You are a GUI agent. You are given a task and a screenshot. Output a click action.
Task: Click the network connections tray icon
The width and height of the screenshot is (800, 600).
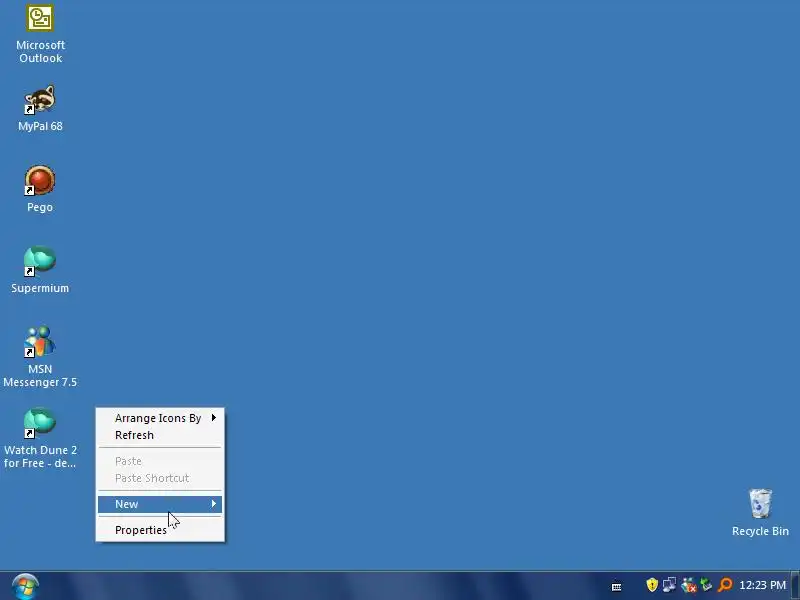669,585
